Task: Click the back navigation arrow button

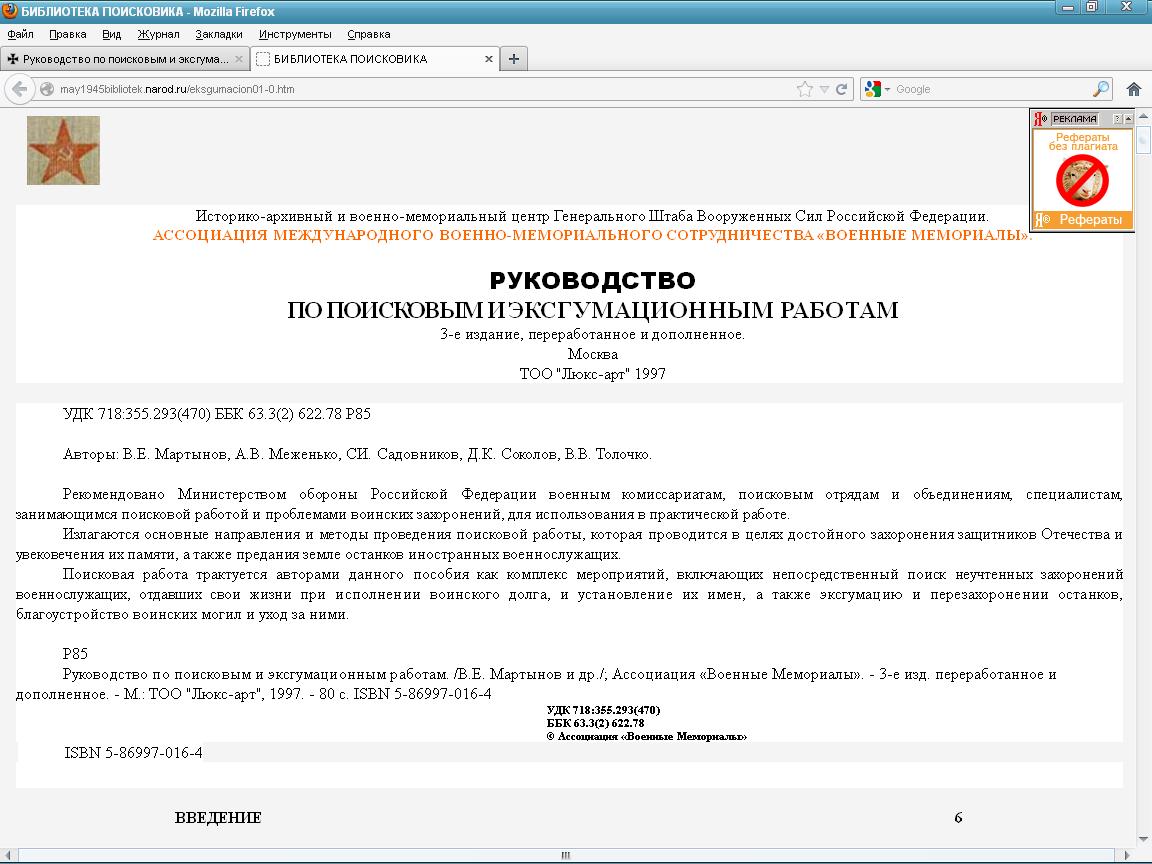Action: [x=19, y=89]
